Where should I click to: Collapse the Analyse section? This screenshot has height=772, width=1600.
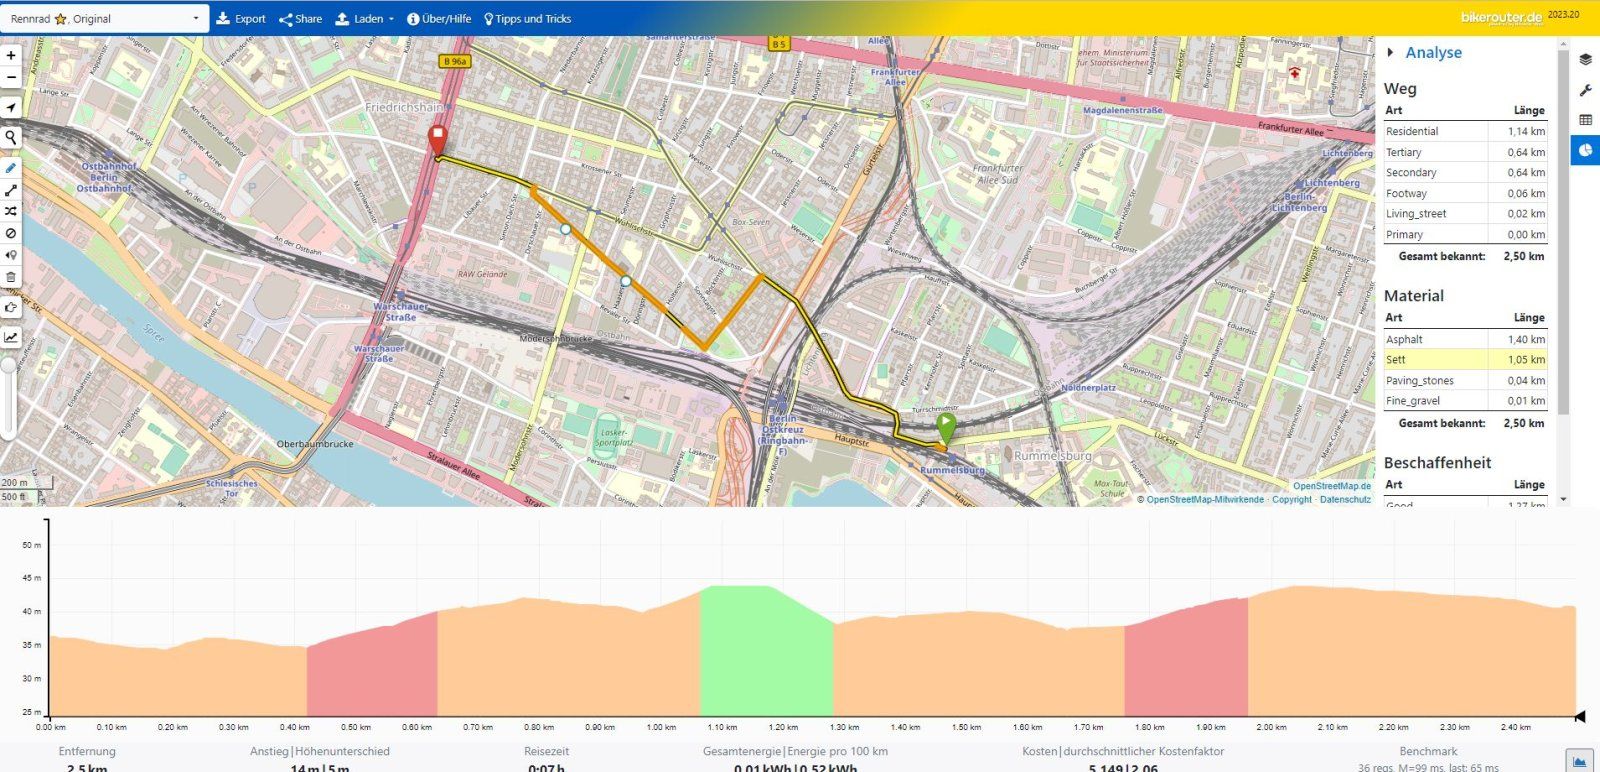point(1391,52)
